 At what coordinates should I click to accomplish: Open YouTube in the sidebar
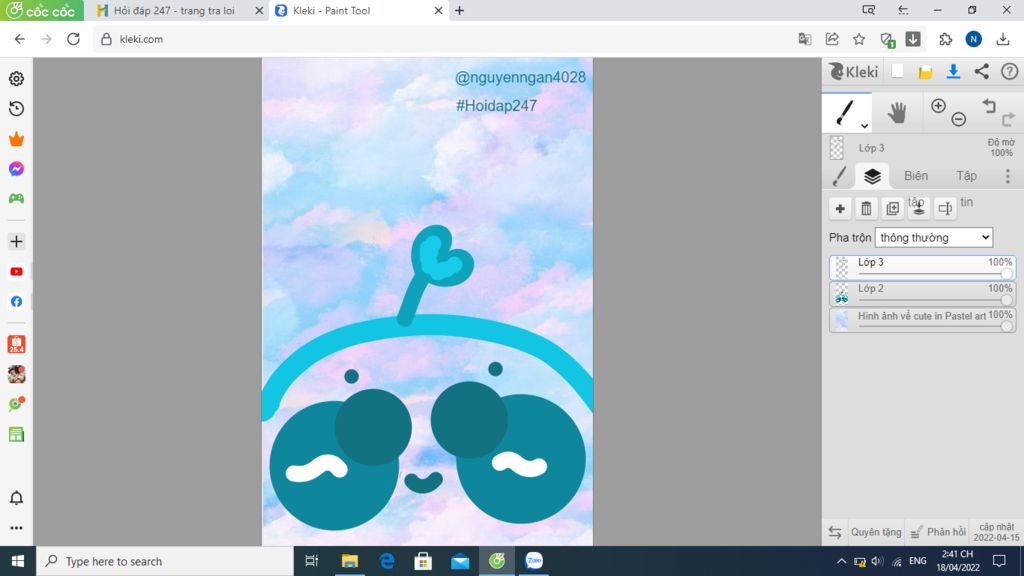(x=16, y=272)
